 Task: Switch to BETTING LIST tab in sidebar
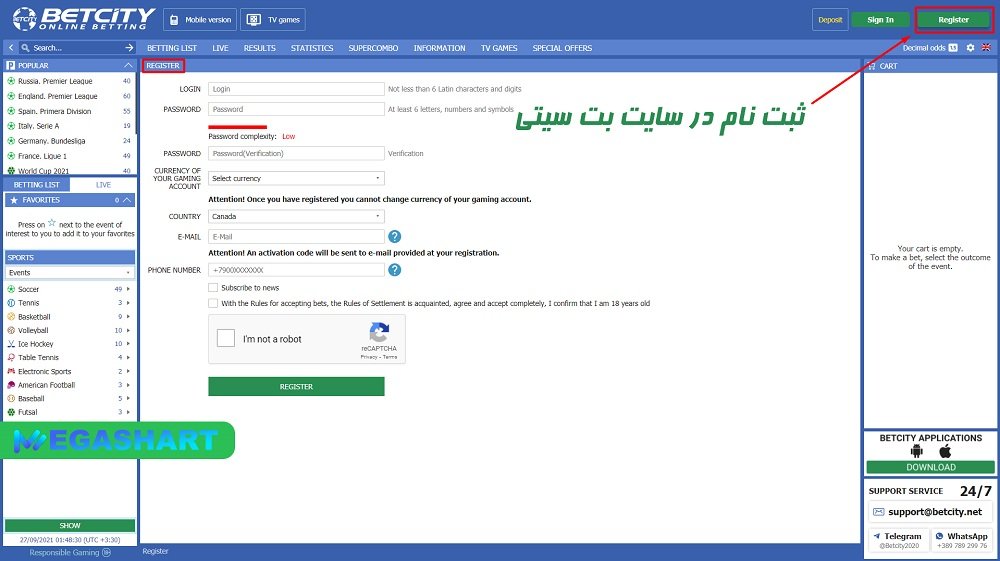point(36,185)
